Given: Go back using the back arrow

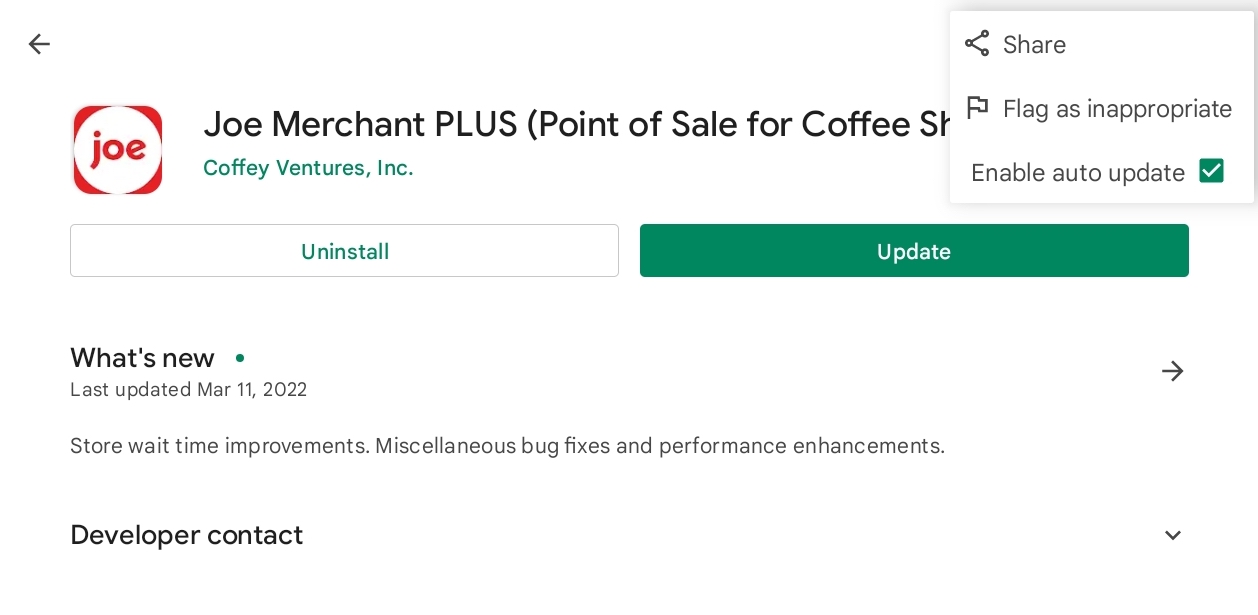Looking at the screenshot, I should click(39, 44).
